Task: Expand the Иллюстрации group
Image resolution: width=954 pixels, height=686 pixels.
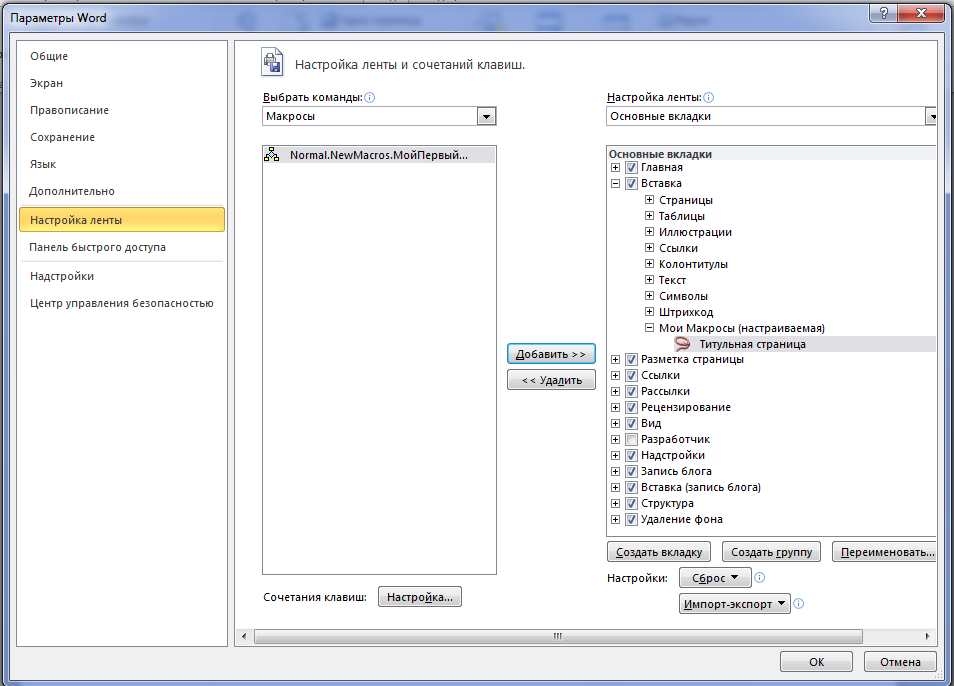Action: (649, 232)
